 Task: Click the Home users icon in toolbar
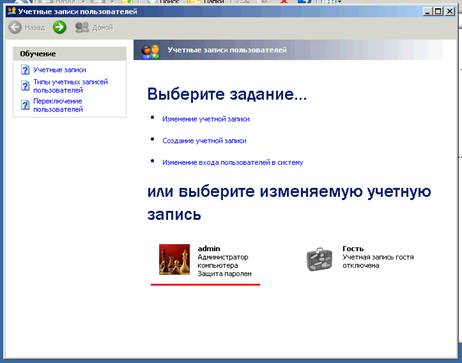tap(82, 27)
